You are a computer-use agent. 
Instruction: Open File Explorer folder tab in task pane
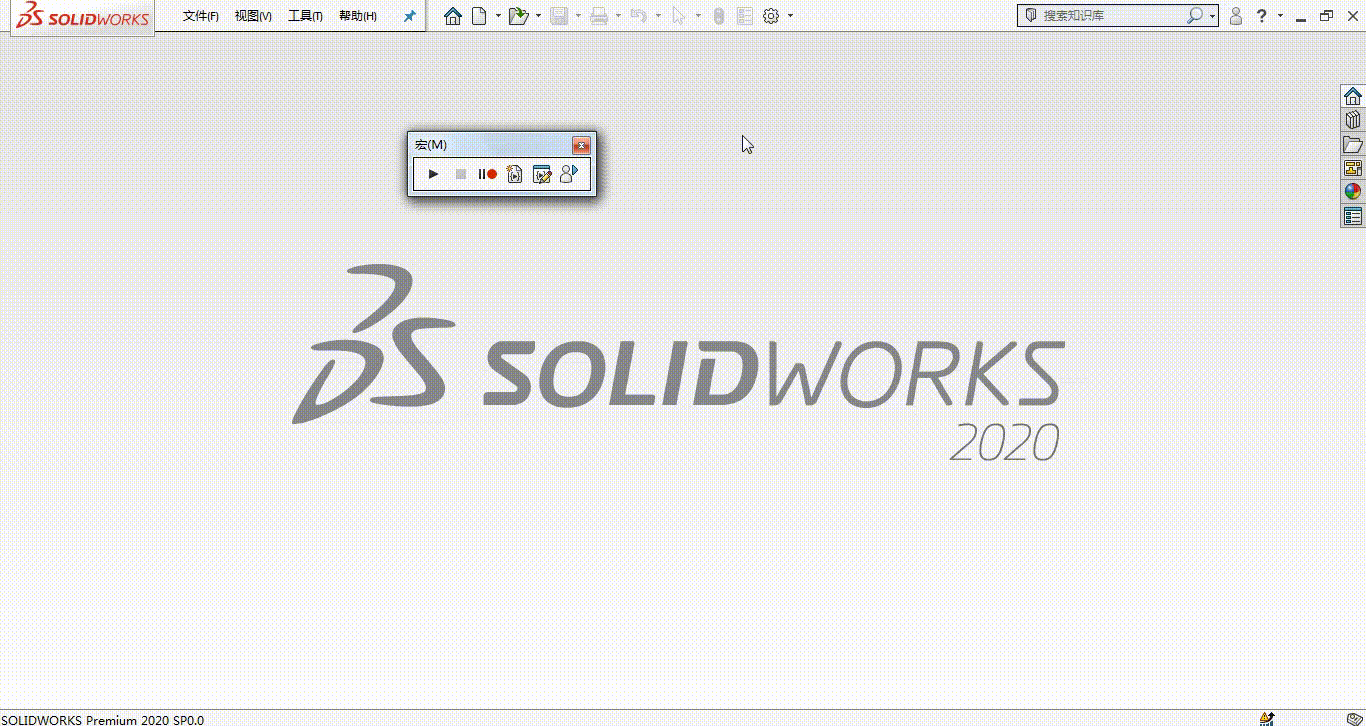(x=1353, y=144)
